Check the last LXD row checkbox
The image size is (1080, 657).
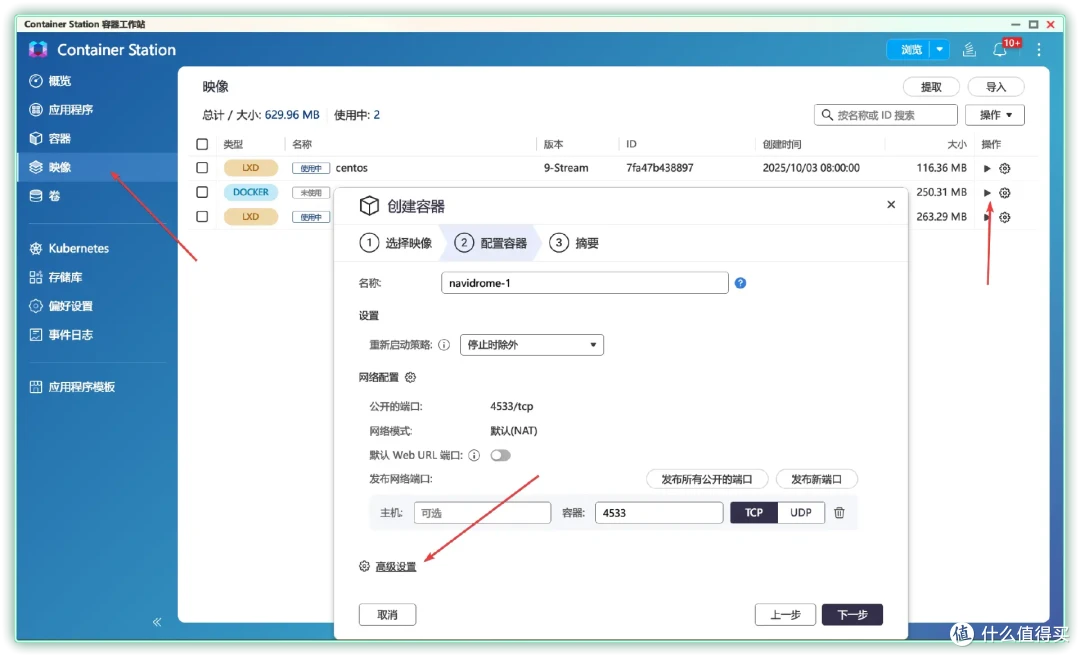[202, 216]
